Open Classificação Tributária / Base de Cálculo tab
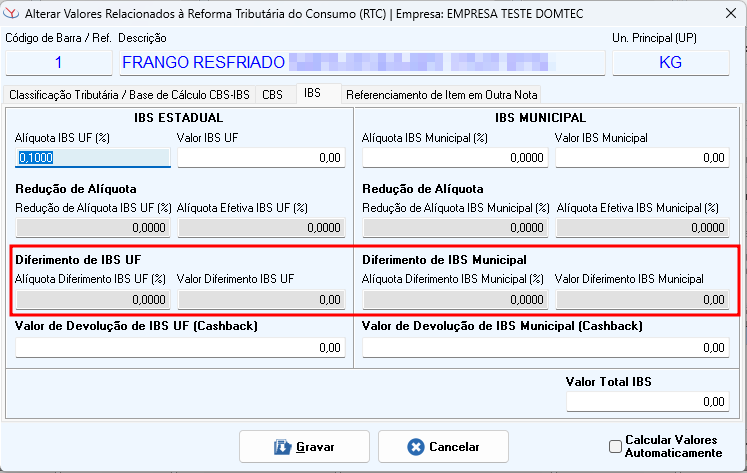Viewport: 747px width, 473px height. tap(128, 95)
